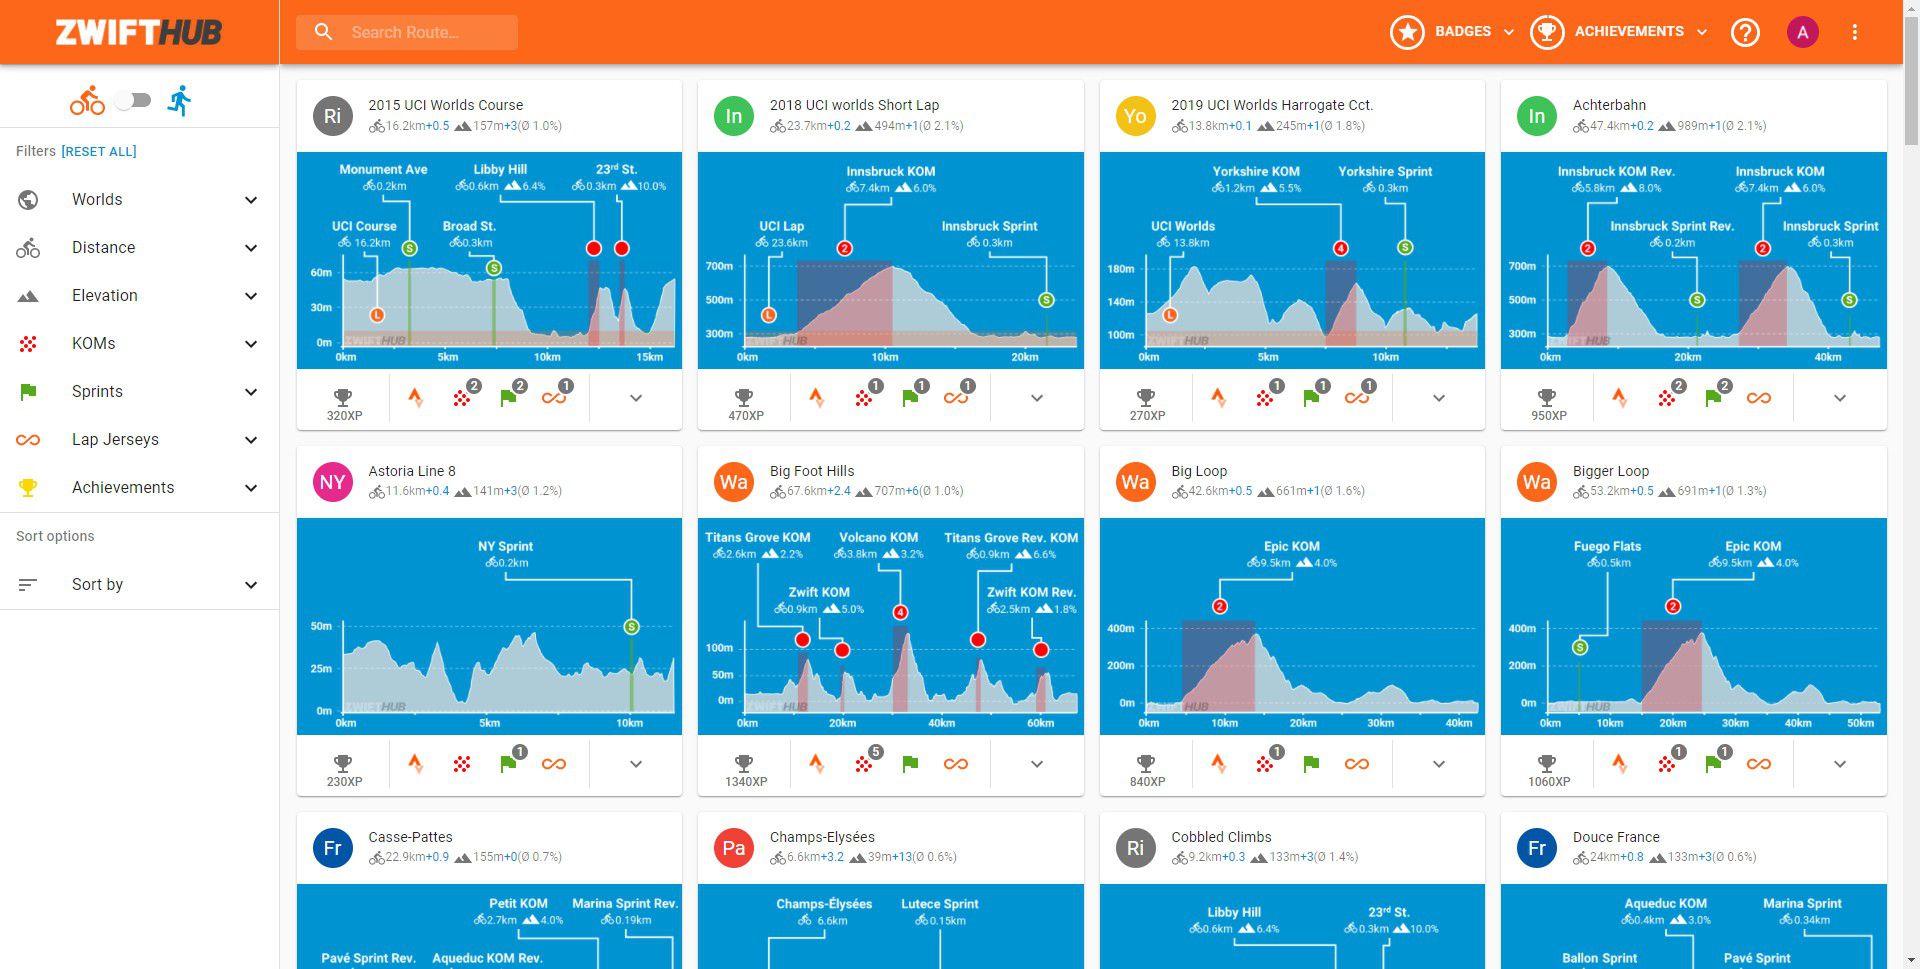Click the Strava icon on 2015 UCI Worlds Course card
The image size is (1920, 969).
pyautogui.click(x=415, y=398)
